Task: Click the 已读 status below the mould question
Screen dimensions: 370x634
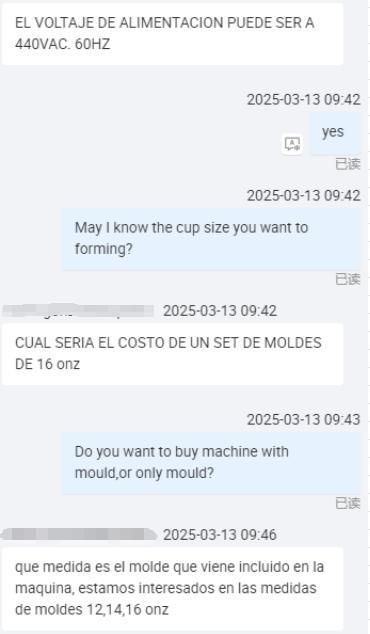Action: point(348,503)
